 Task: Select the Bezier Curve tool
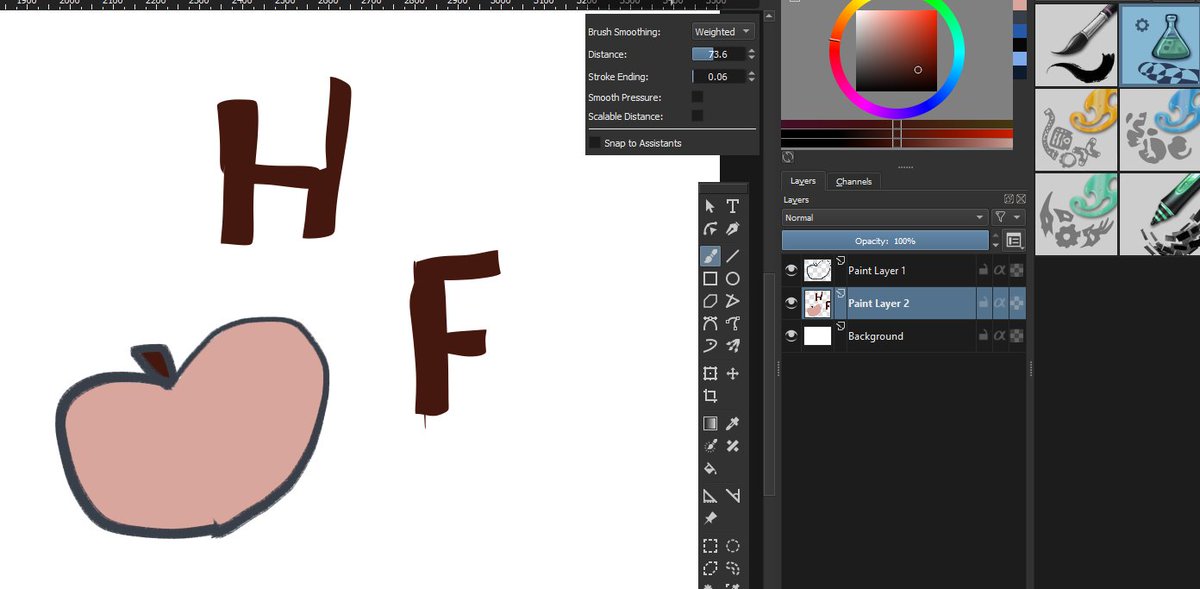coord(710,323)
